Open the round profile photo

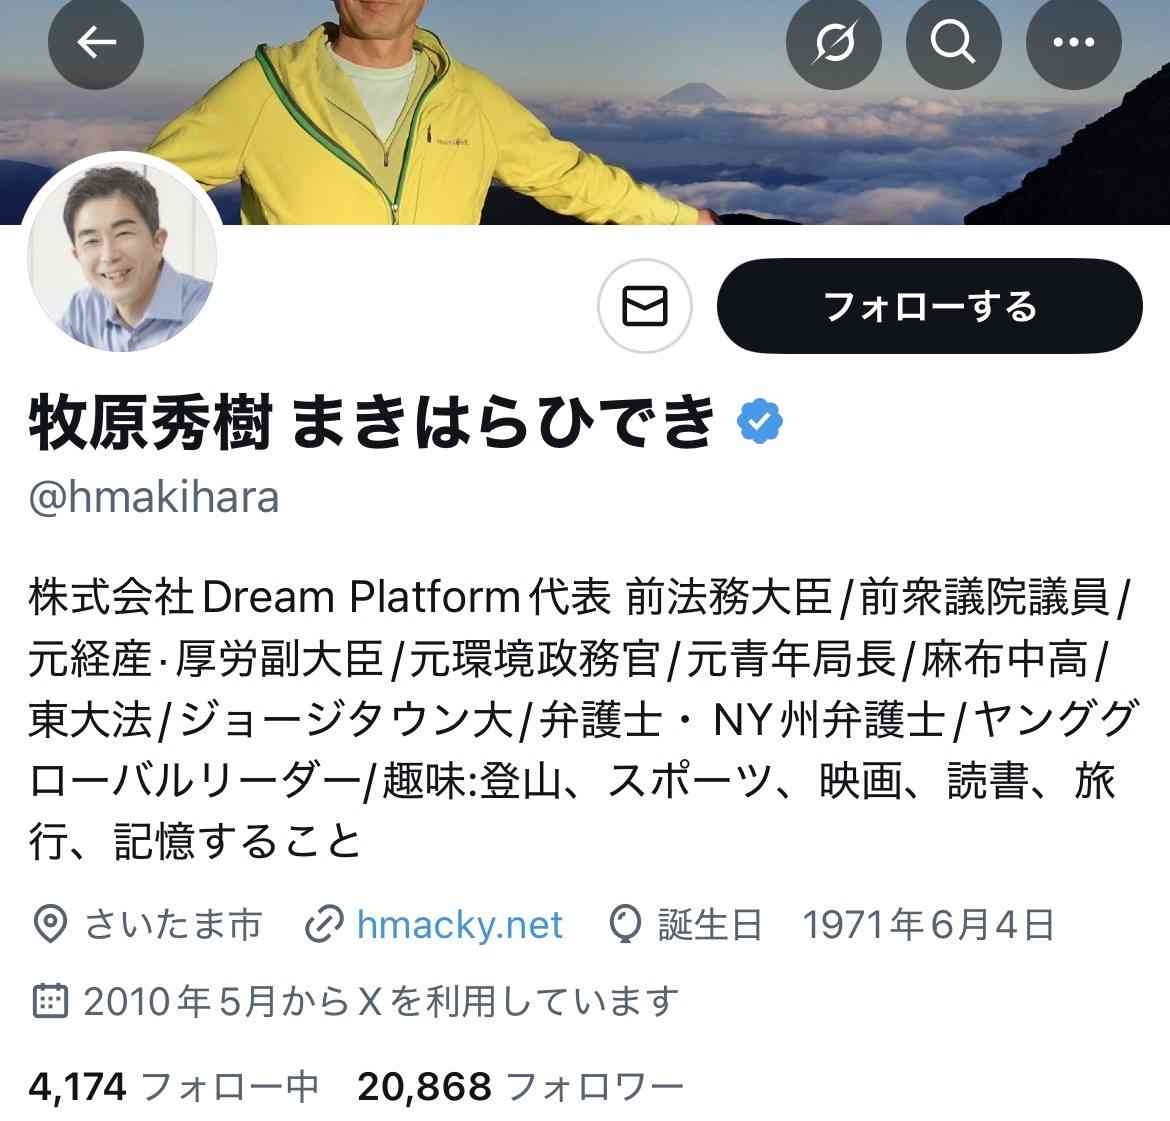coord(122,254)
